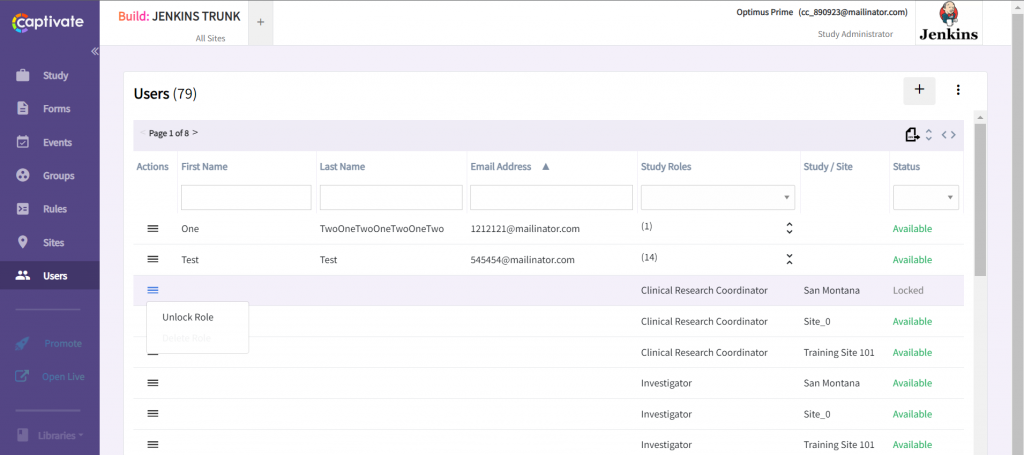The image size is (1024, 455).
Task: Open a new build tab with plus
Action: click(x=261, y=22)
